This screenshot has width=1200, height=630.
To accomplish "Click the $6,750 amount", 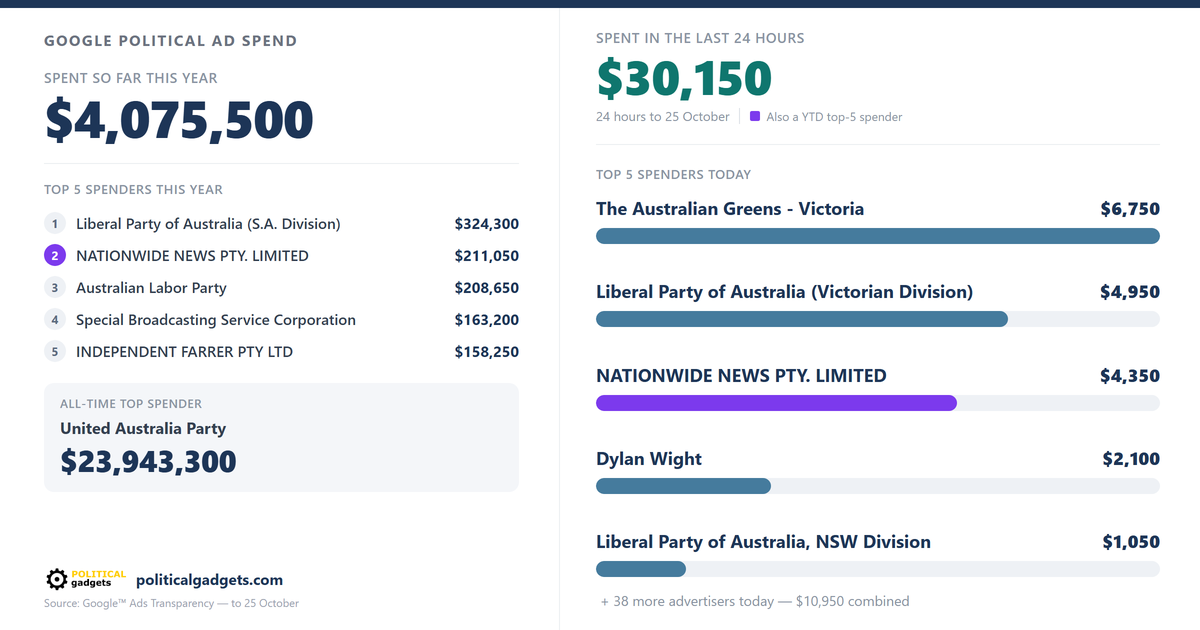I will [1130, 209].
